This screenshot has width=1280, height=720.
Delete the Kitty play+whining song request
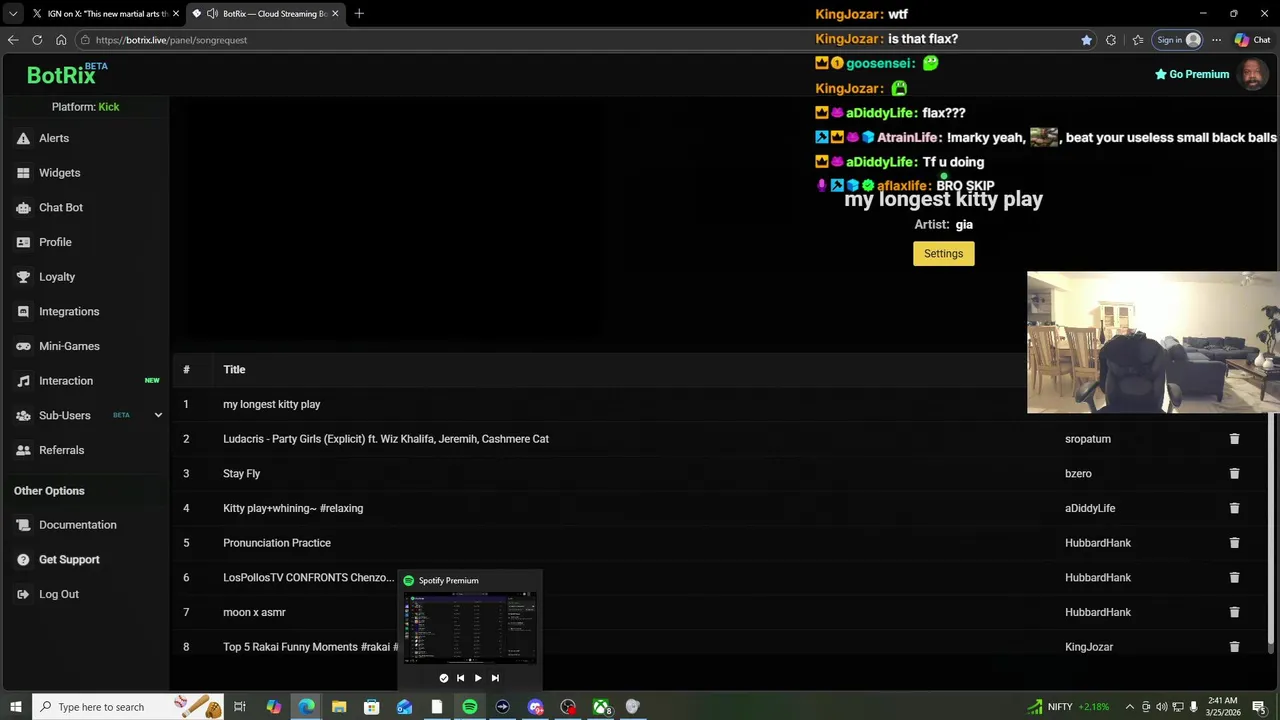pos(1234,508)
